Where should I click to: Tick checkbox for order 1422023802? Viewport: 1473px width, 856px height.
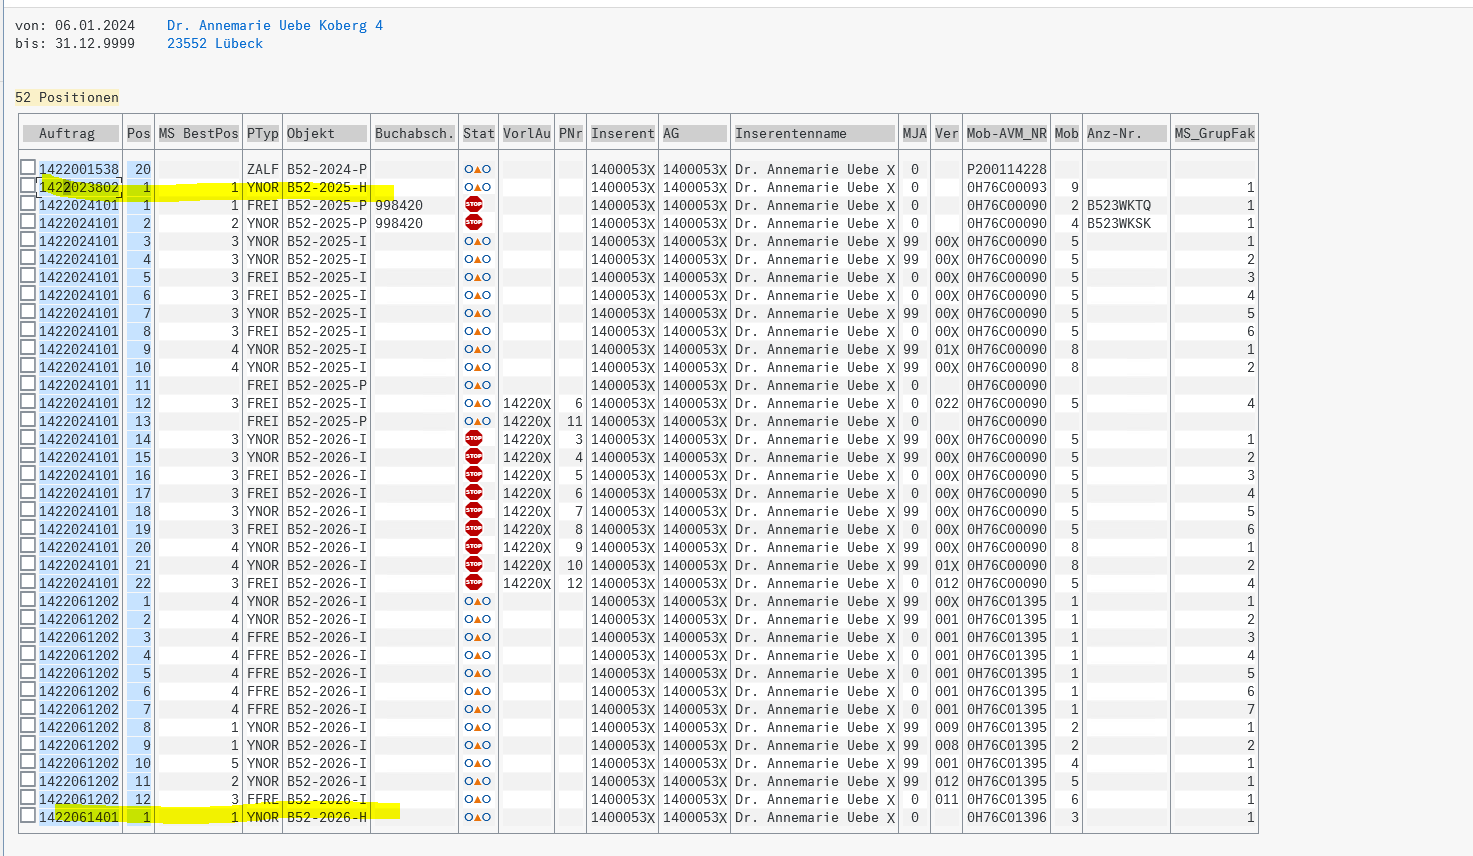click(x=28, y=186)
